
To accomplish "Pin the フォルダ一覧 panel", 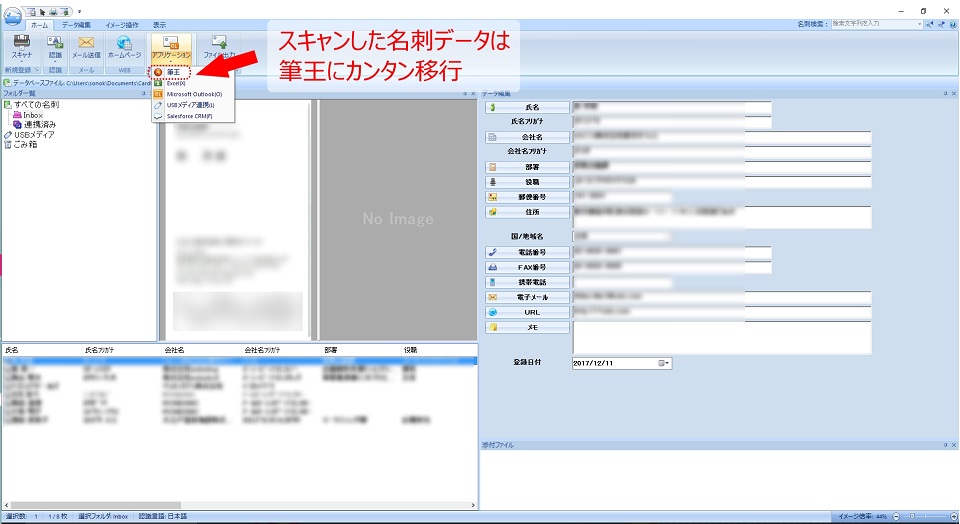I will [x=144, y=94].
